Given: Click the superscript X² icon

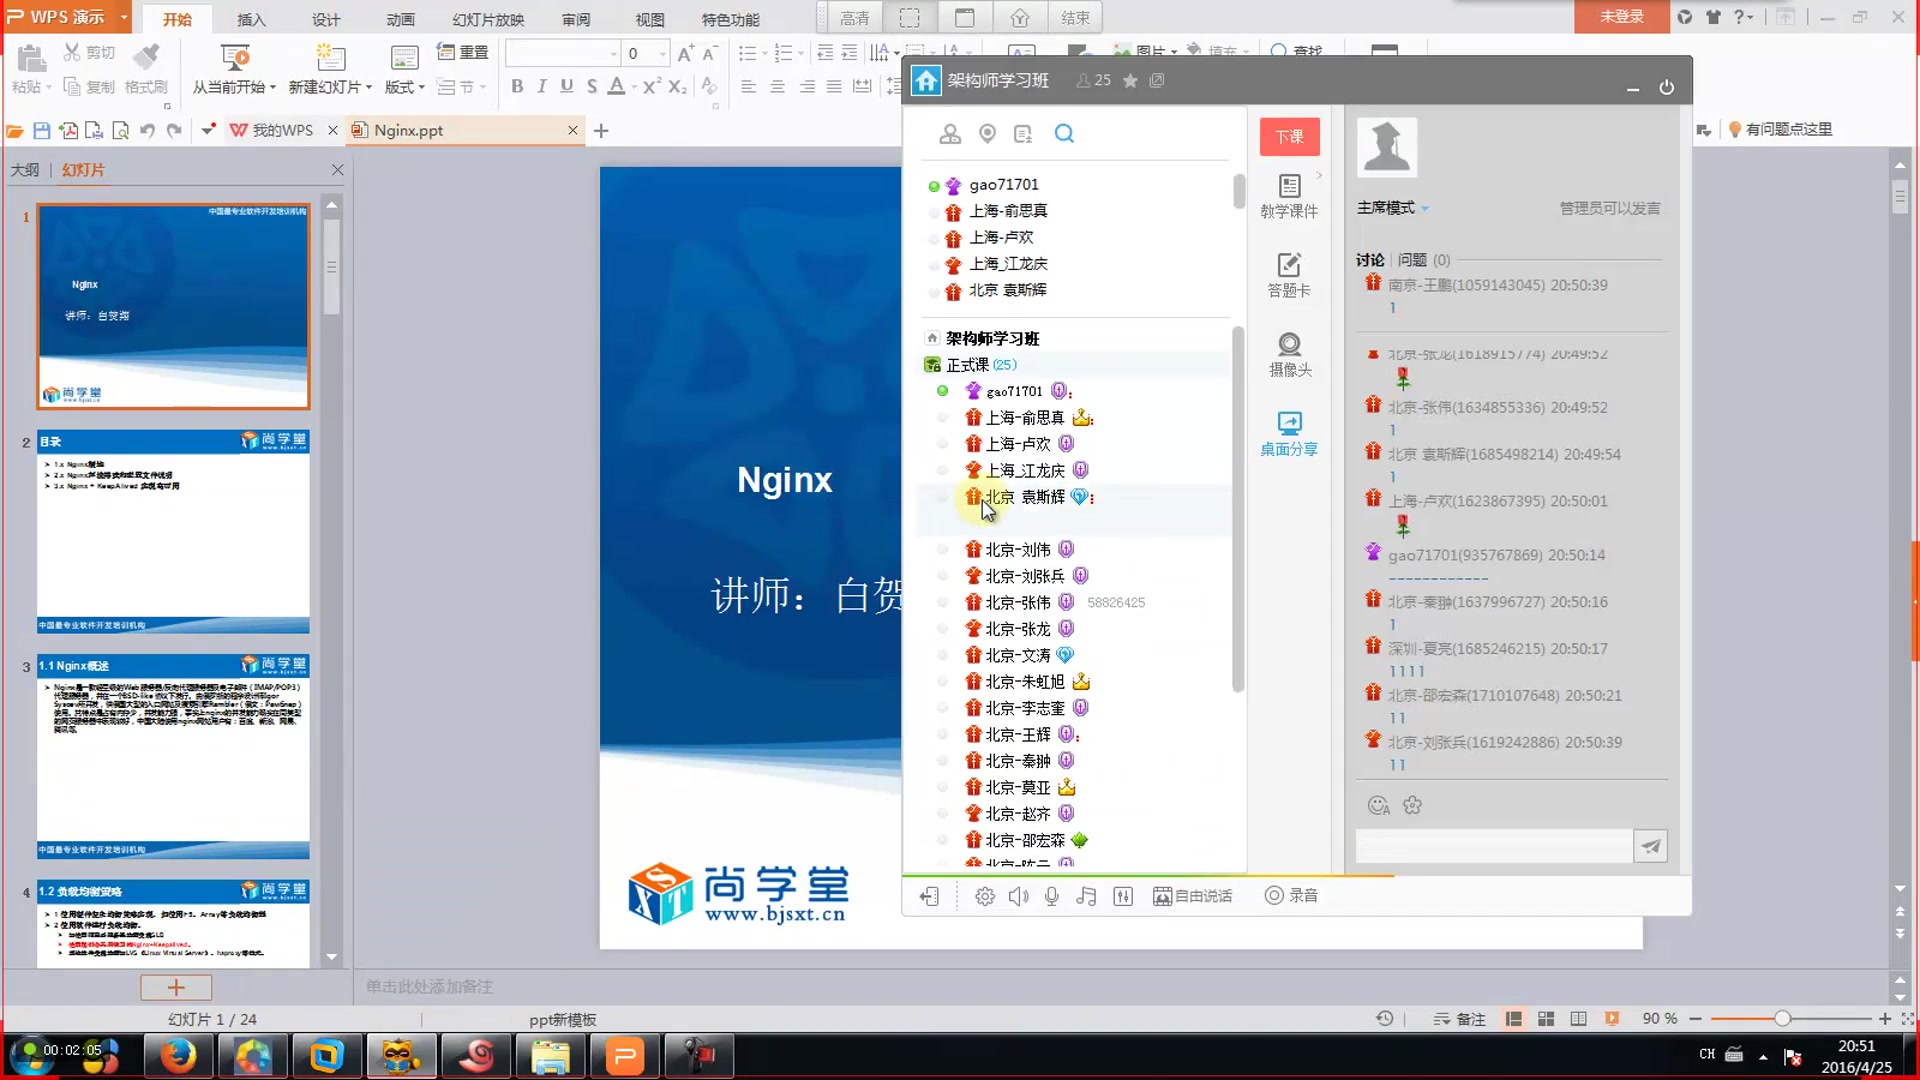Looking at the screenshot, I should coord(652,86).
